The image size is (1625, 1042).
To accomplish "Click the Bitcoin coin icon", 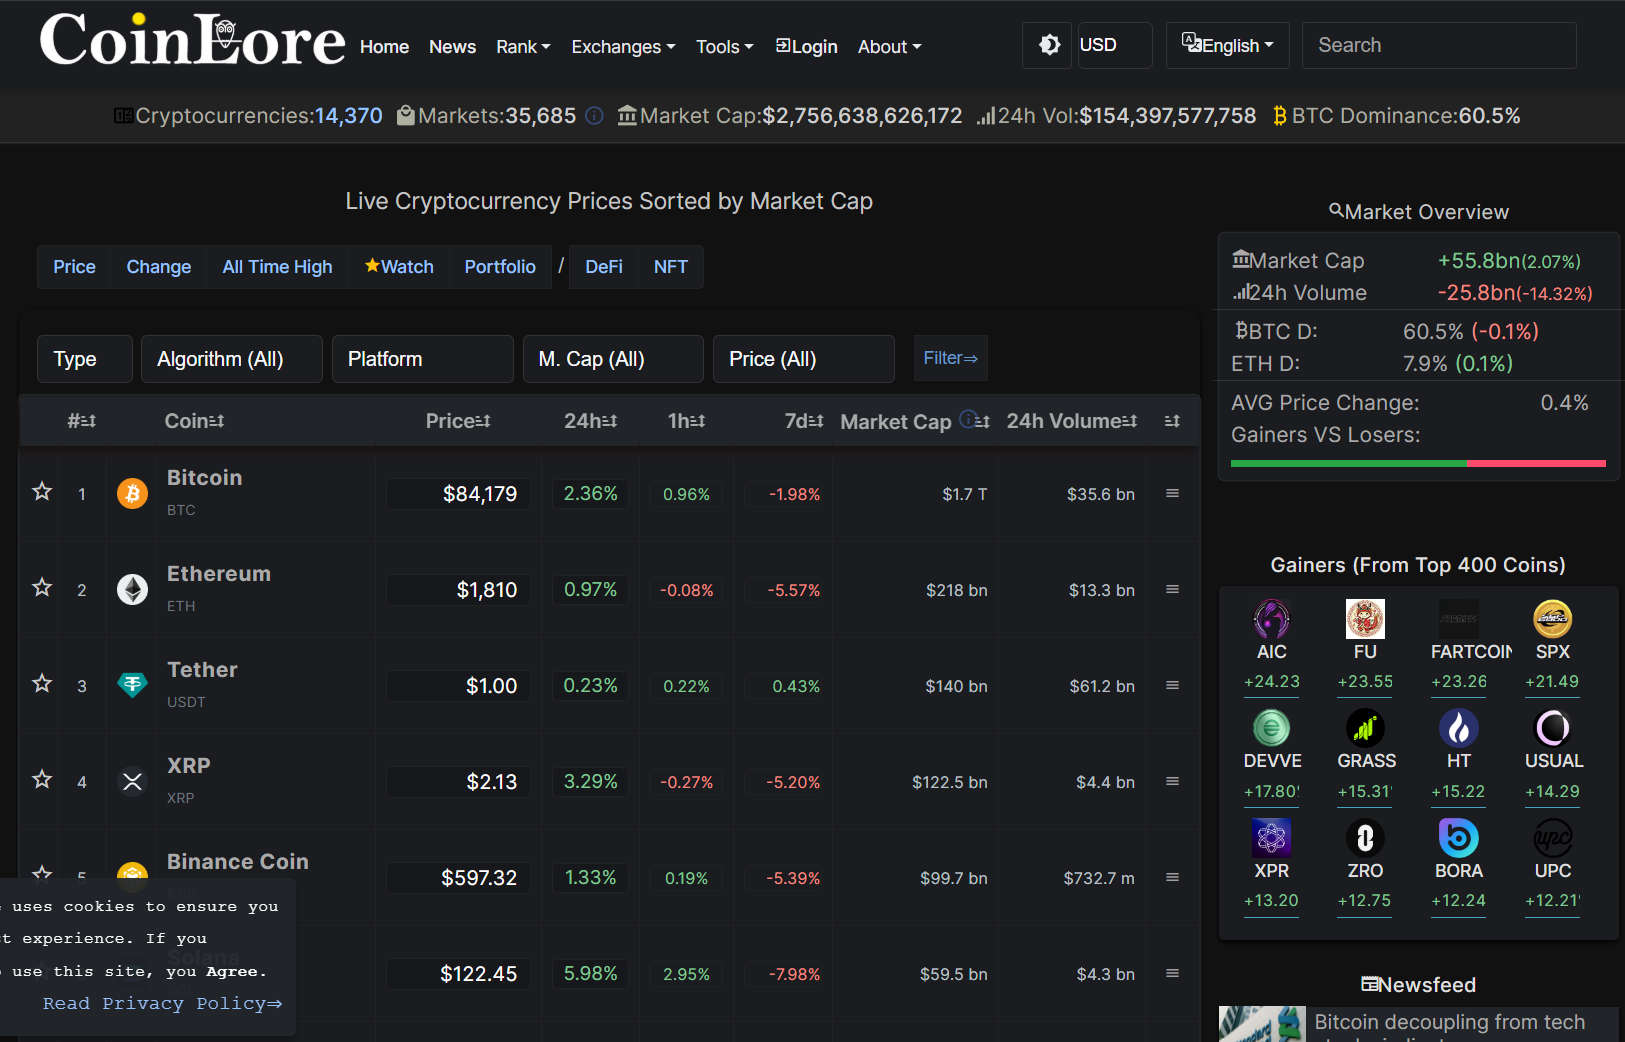I will pos(132,493).
